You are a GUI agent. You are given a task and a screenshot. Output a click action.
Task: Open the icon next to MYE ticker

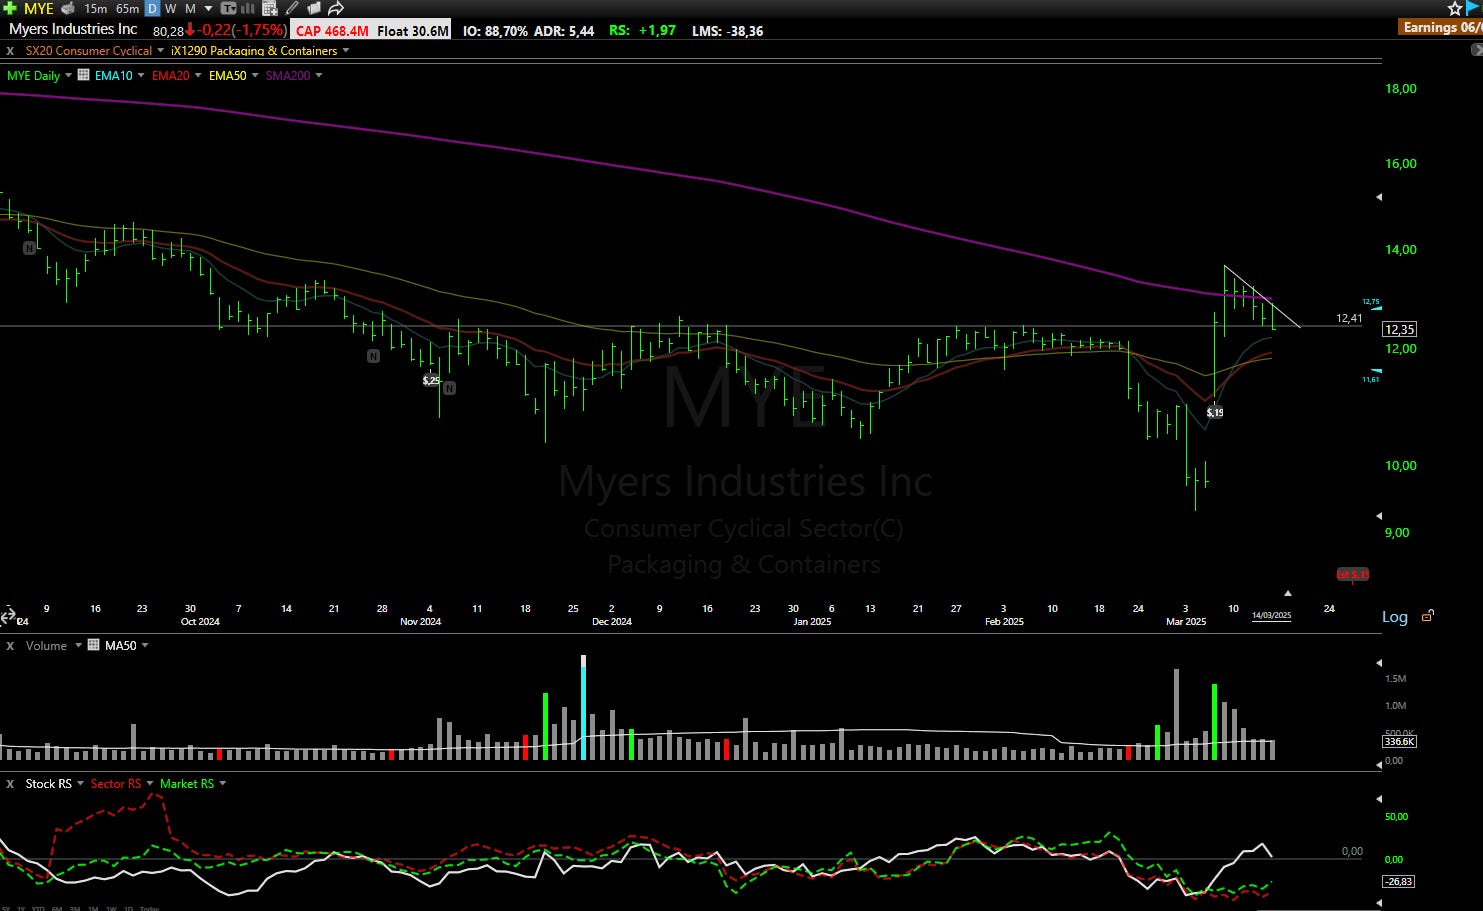coord(68,8)
